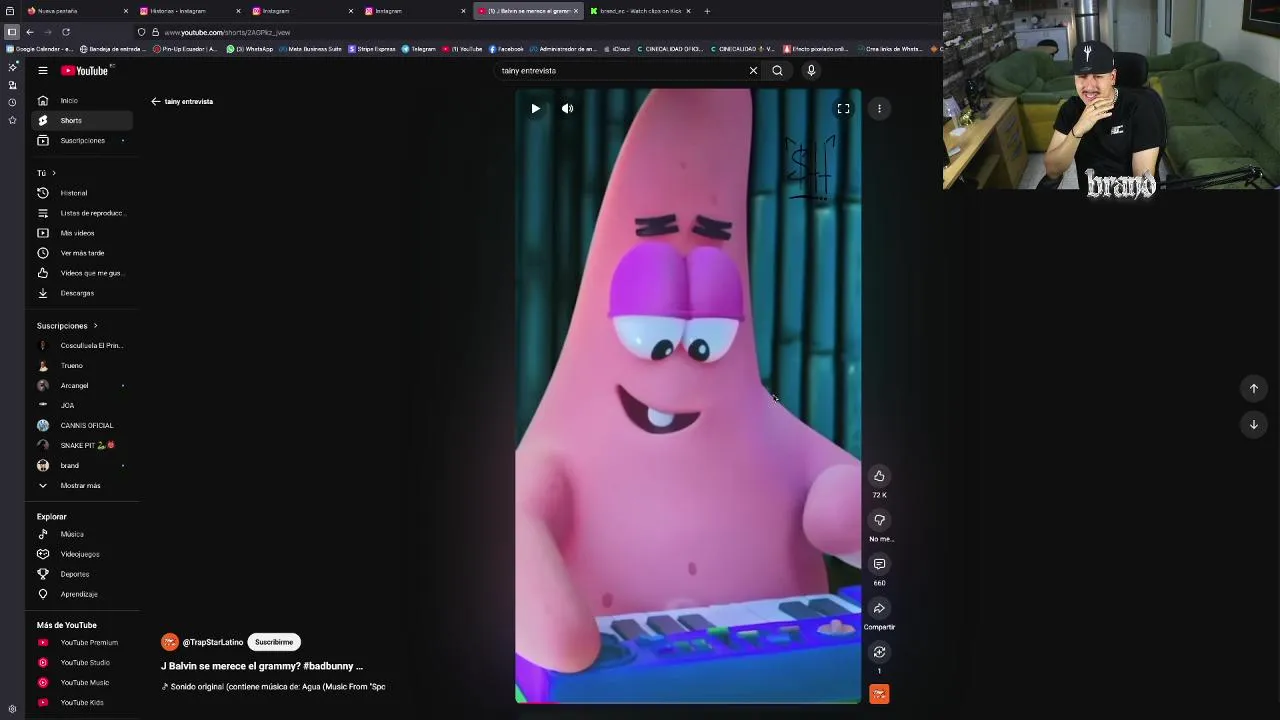The width and height of the screenshot is (1280, 720).
Task: Click the YouTube logo
Action: pyautogui.click(x=85, y=70)
